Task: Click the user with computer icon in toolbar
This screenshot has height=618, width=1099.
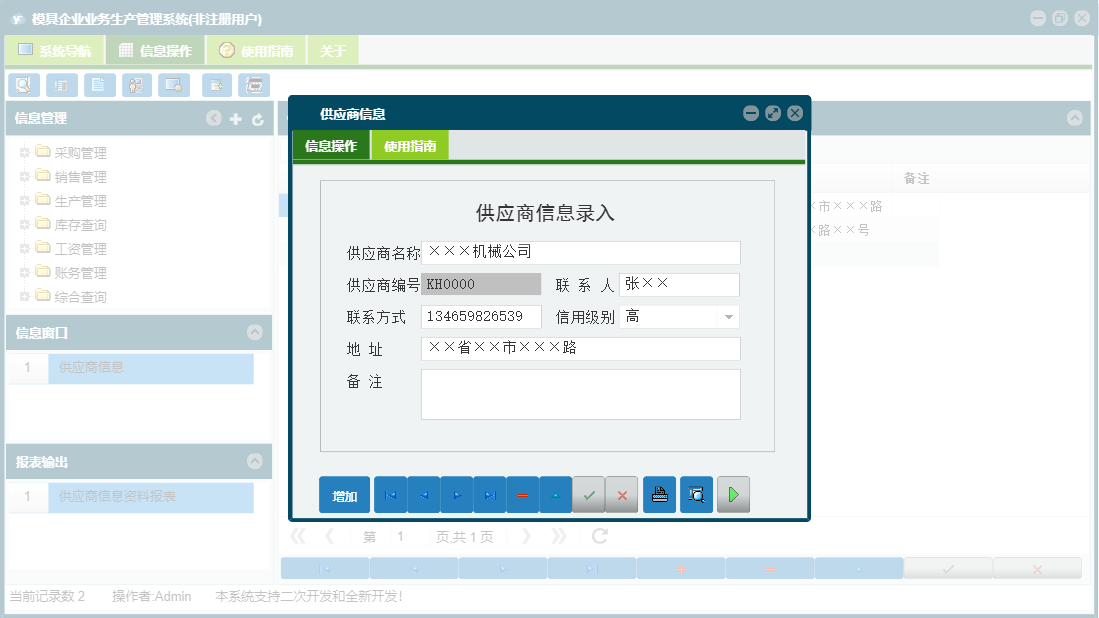Action: [x=137, y=85]
